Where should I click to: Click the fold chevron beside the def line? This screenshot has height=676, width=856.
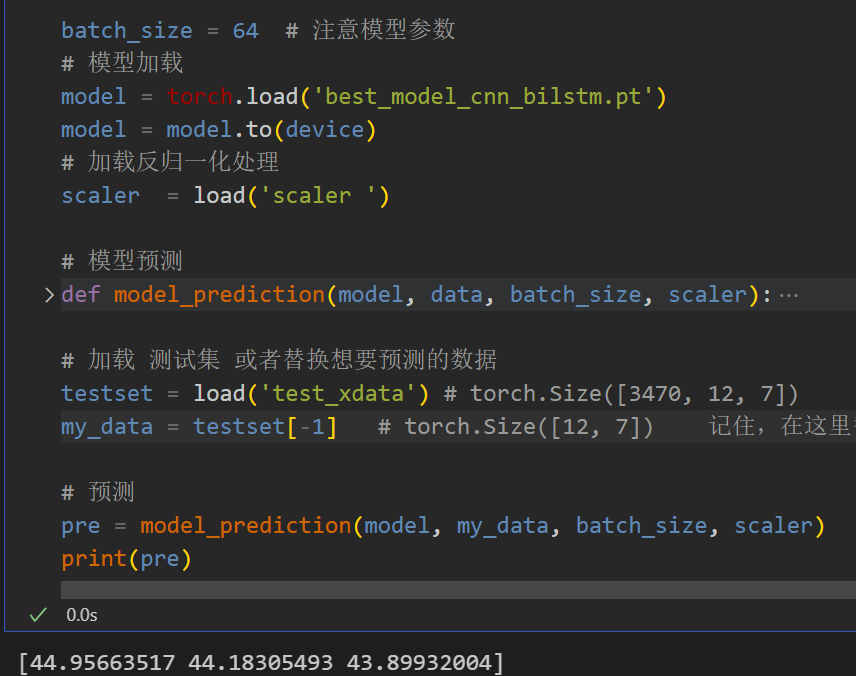[x=47, y=294]
